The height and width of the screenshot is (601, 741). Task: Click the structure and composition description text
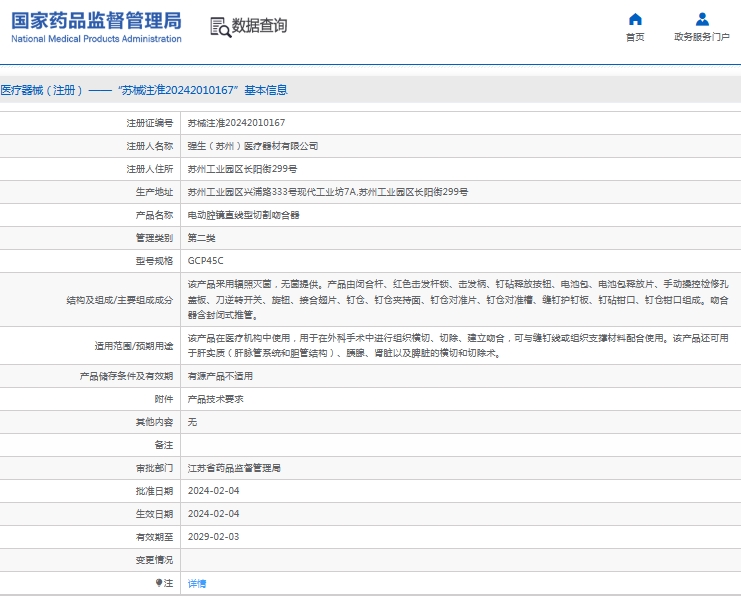pos(458,300)
